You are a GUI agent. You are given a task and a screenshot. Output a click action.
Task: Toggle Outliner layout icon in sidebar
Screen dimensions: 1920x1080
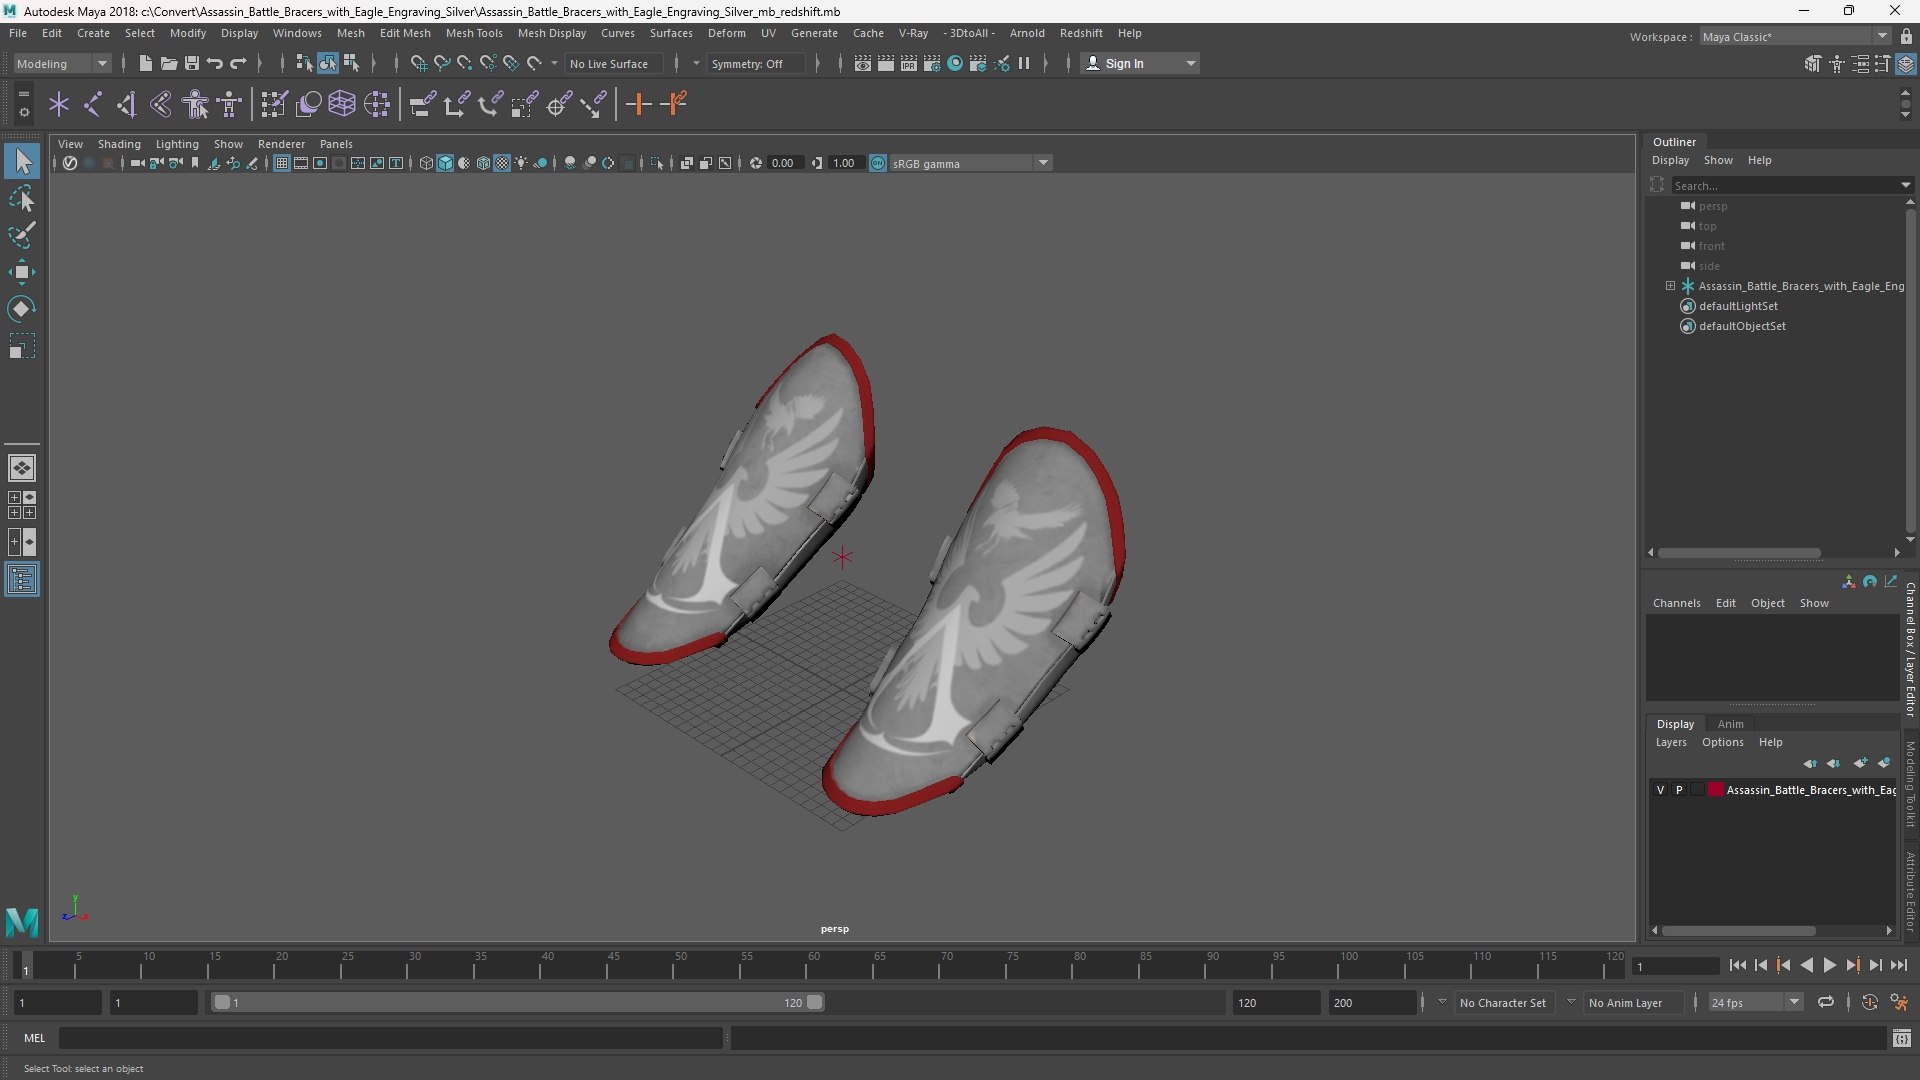(x=22, y=580)
